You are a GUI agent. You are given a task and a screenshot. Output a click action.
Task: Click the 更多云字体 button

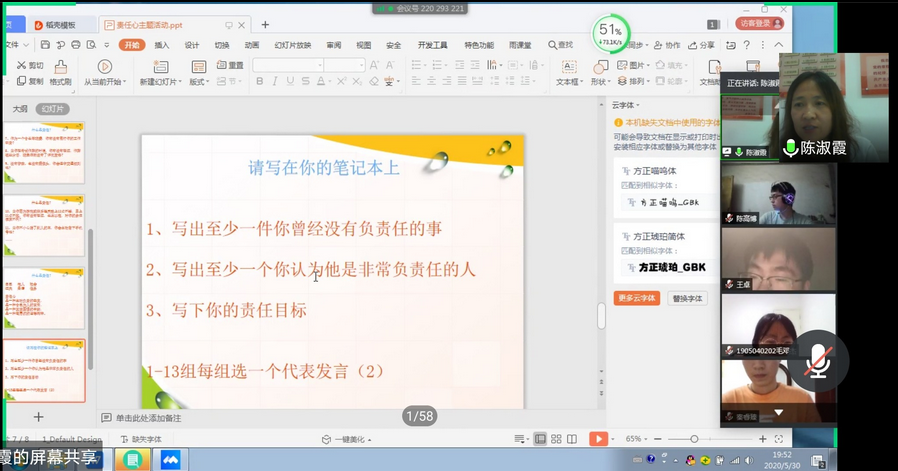point(636,298)
